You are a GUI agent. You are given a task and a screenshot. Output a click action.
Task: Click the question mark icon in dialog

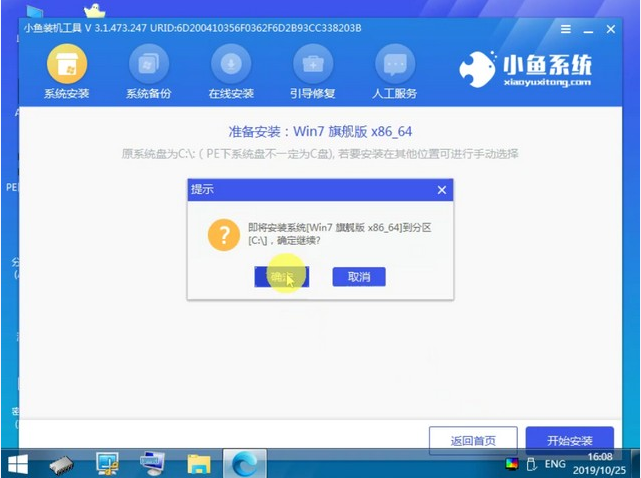pyautogui.click(x=224, y=235)
